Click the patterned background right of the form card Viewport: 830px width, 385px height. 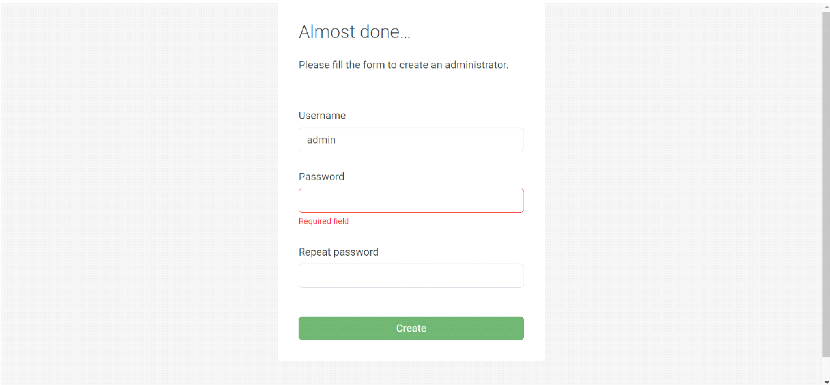[683, 192]
